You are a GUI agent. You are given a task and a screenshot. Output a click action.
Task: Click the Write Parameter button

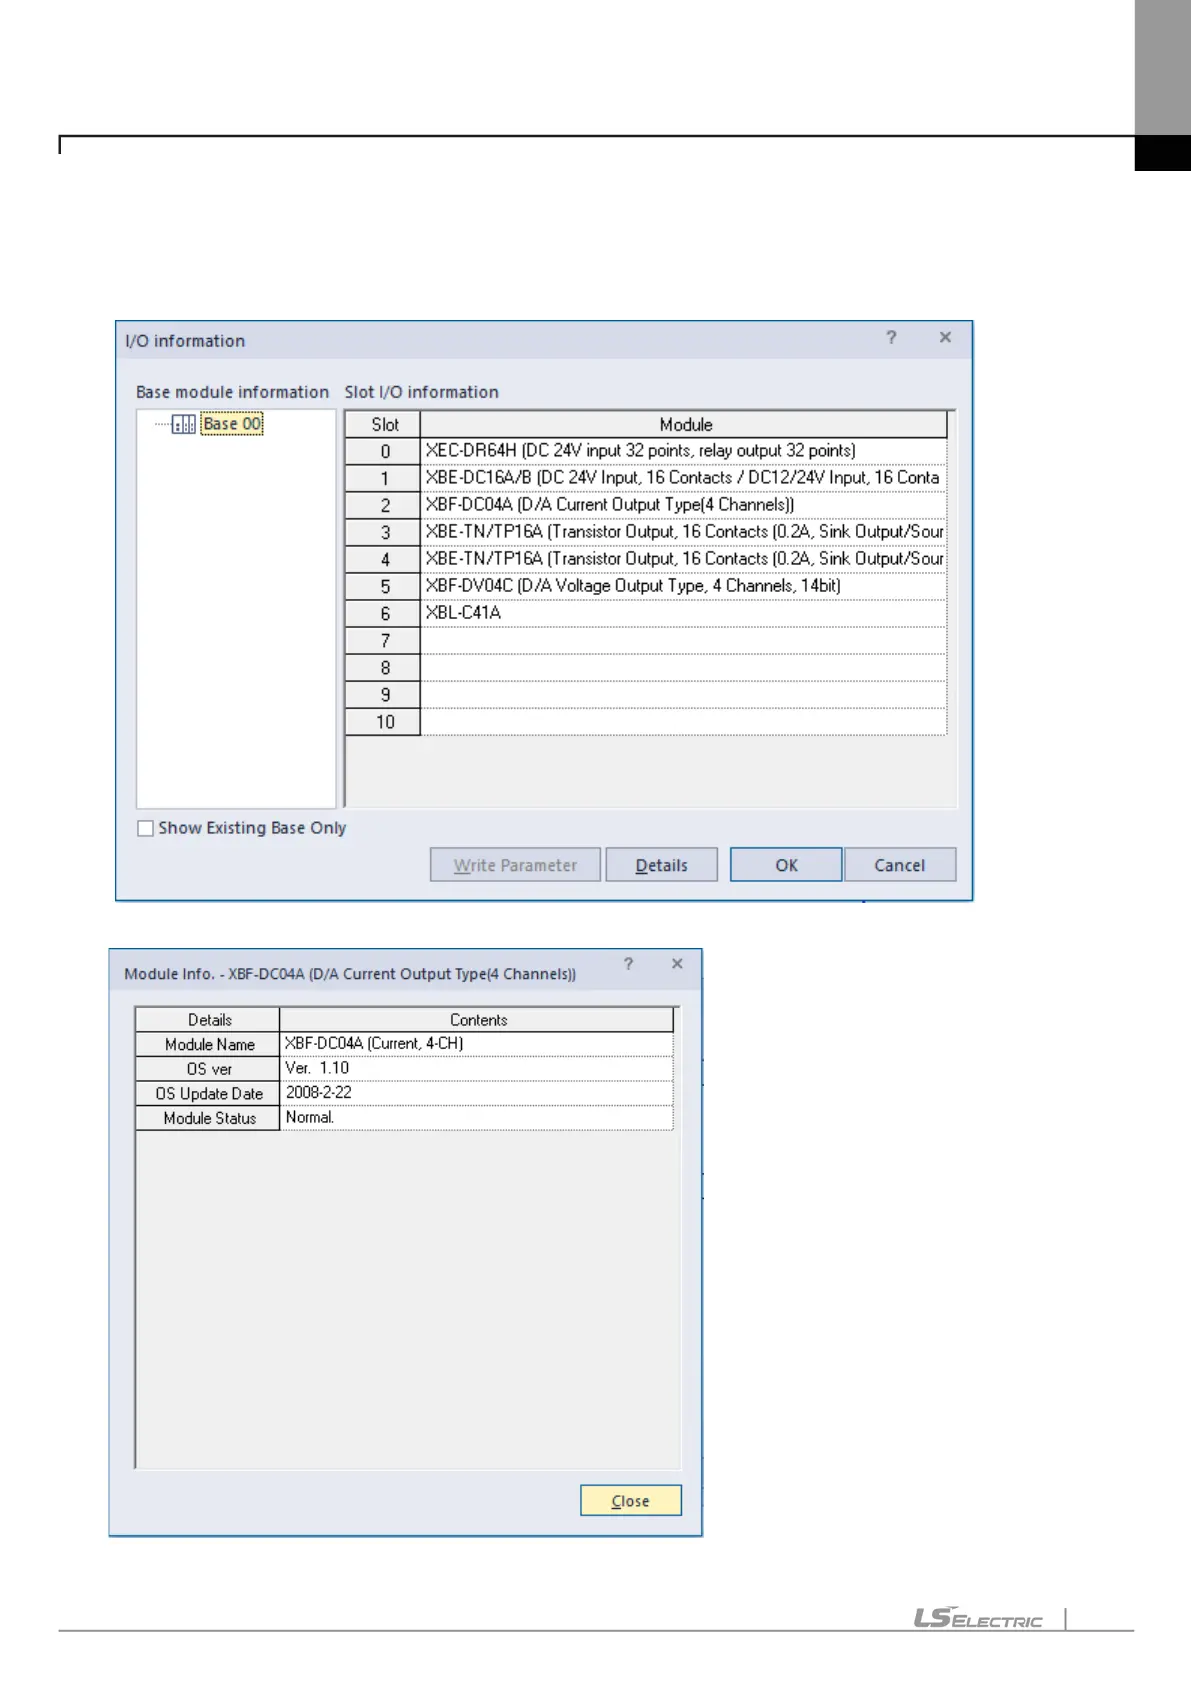pos(515,865)
